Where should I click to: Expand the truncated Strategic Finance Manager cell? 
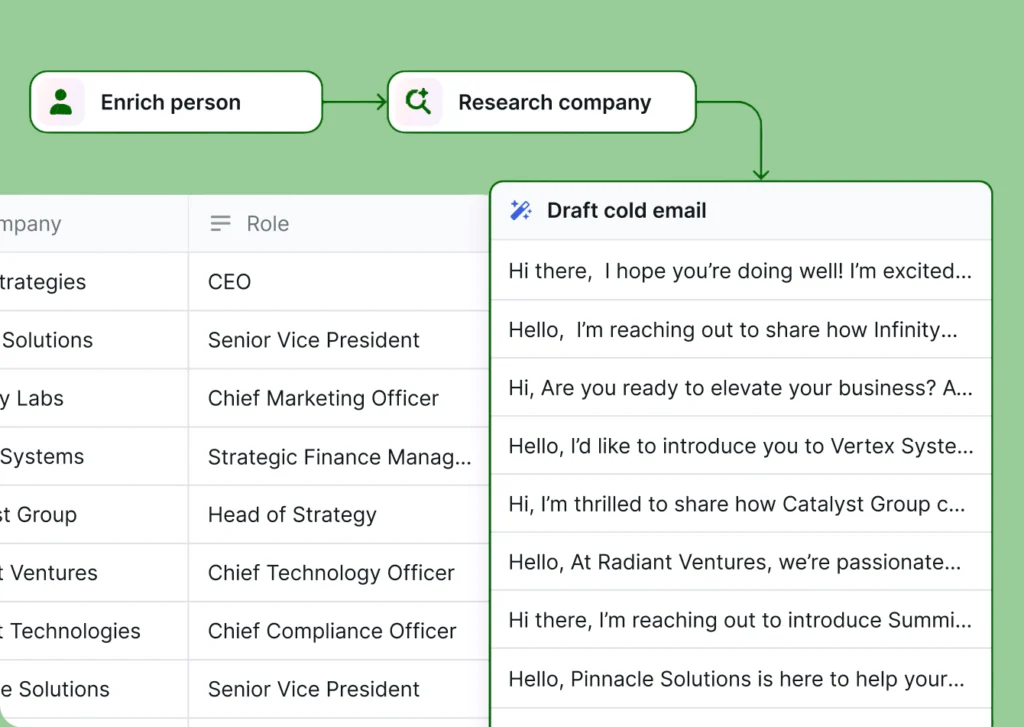(338, 457)
